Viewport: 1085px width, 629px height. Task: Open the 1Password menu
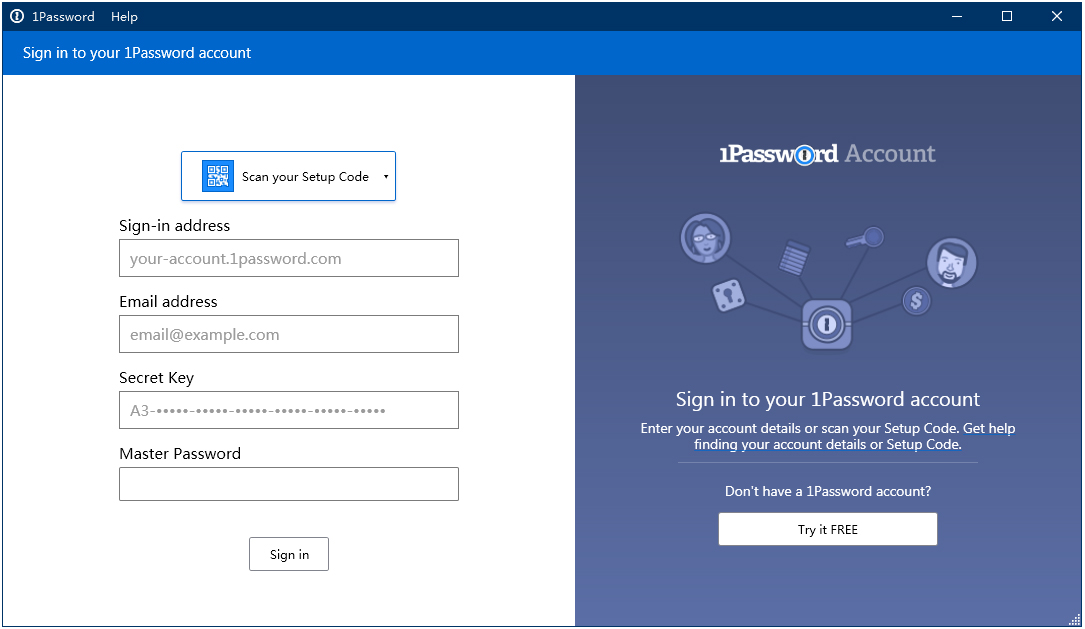(x=63, y=17)
